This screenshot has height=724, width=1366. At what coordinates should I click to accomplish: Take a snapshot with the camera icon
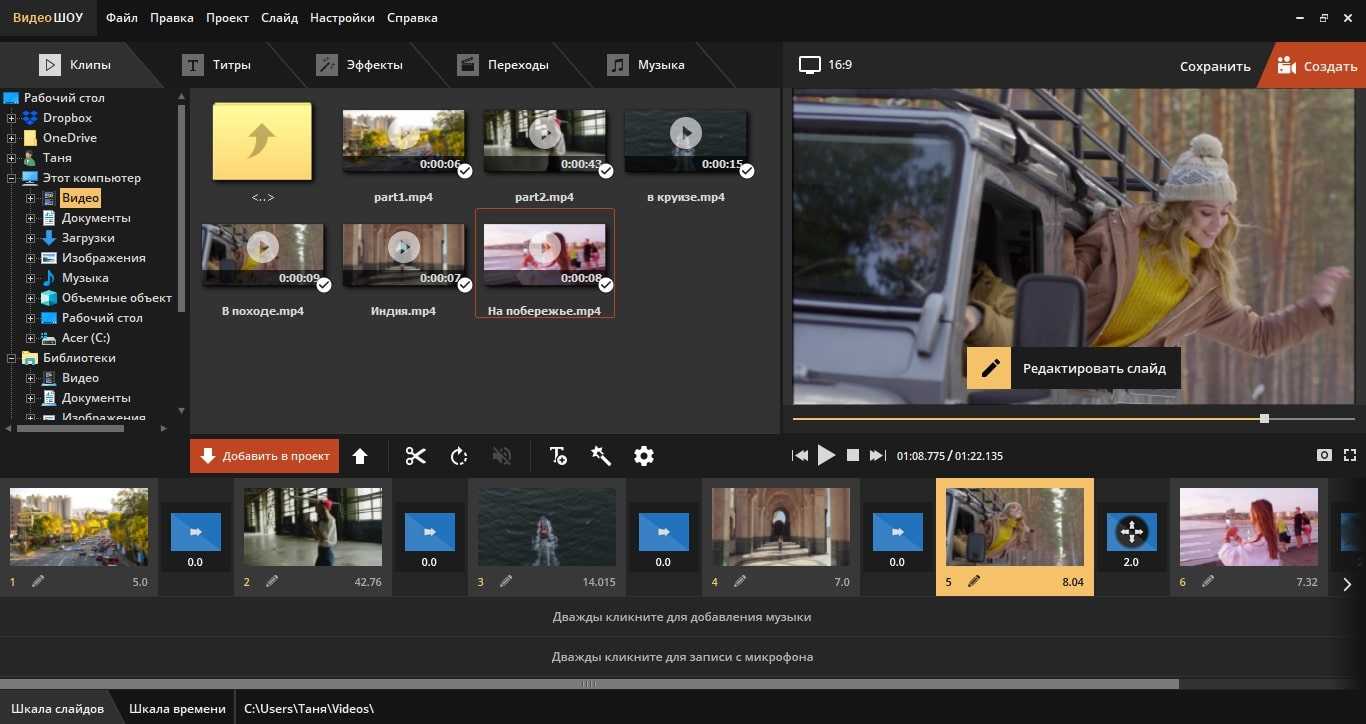[x=1324, y=455]
